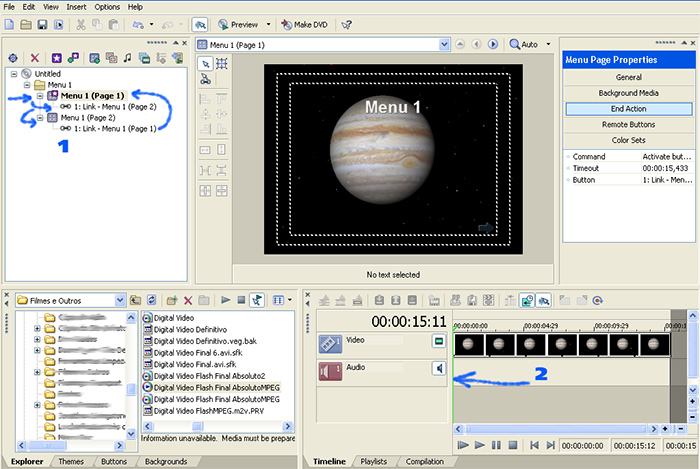Open the Edit menu
Viewport: 700px width, 469px height.
[x=29, y=7]
